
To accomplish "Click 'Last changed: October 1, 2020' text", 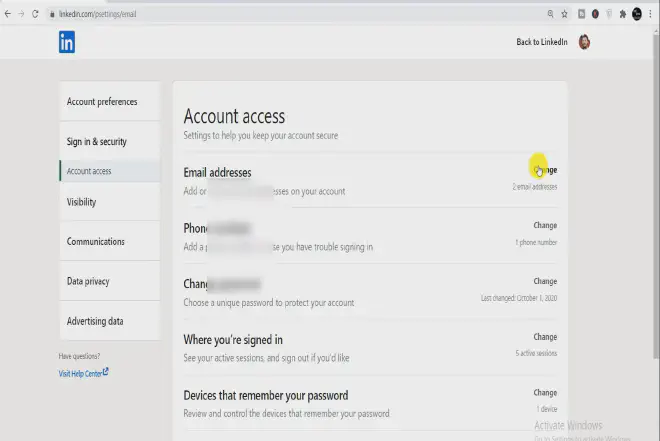I will pos(519,298).
